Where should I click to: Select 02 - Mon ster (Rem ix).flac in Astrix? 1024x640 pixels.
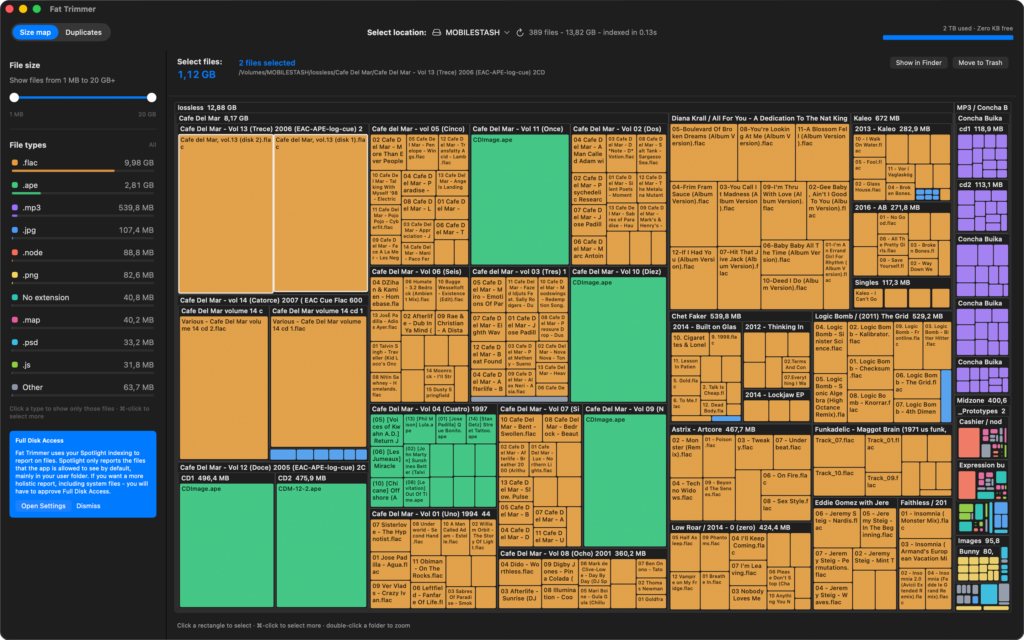click(x=686, y=455)
